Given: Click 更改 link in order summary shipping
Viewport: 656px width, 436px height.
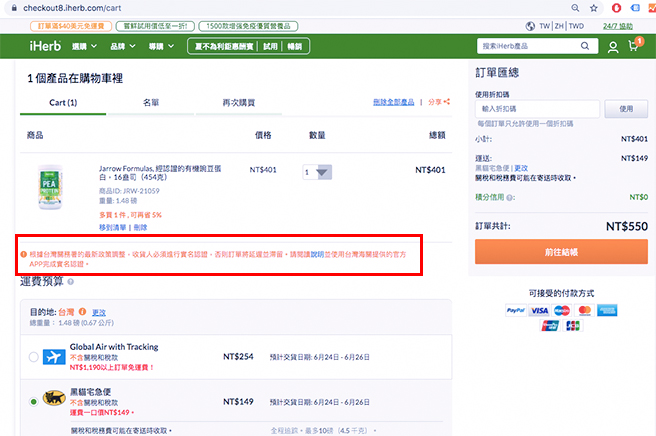Looking at the screenshot, I should 521,168.
